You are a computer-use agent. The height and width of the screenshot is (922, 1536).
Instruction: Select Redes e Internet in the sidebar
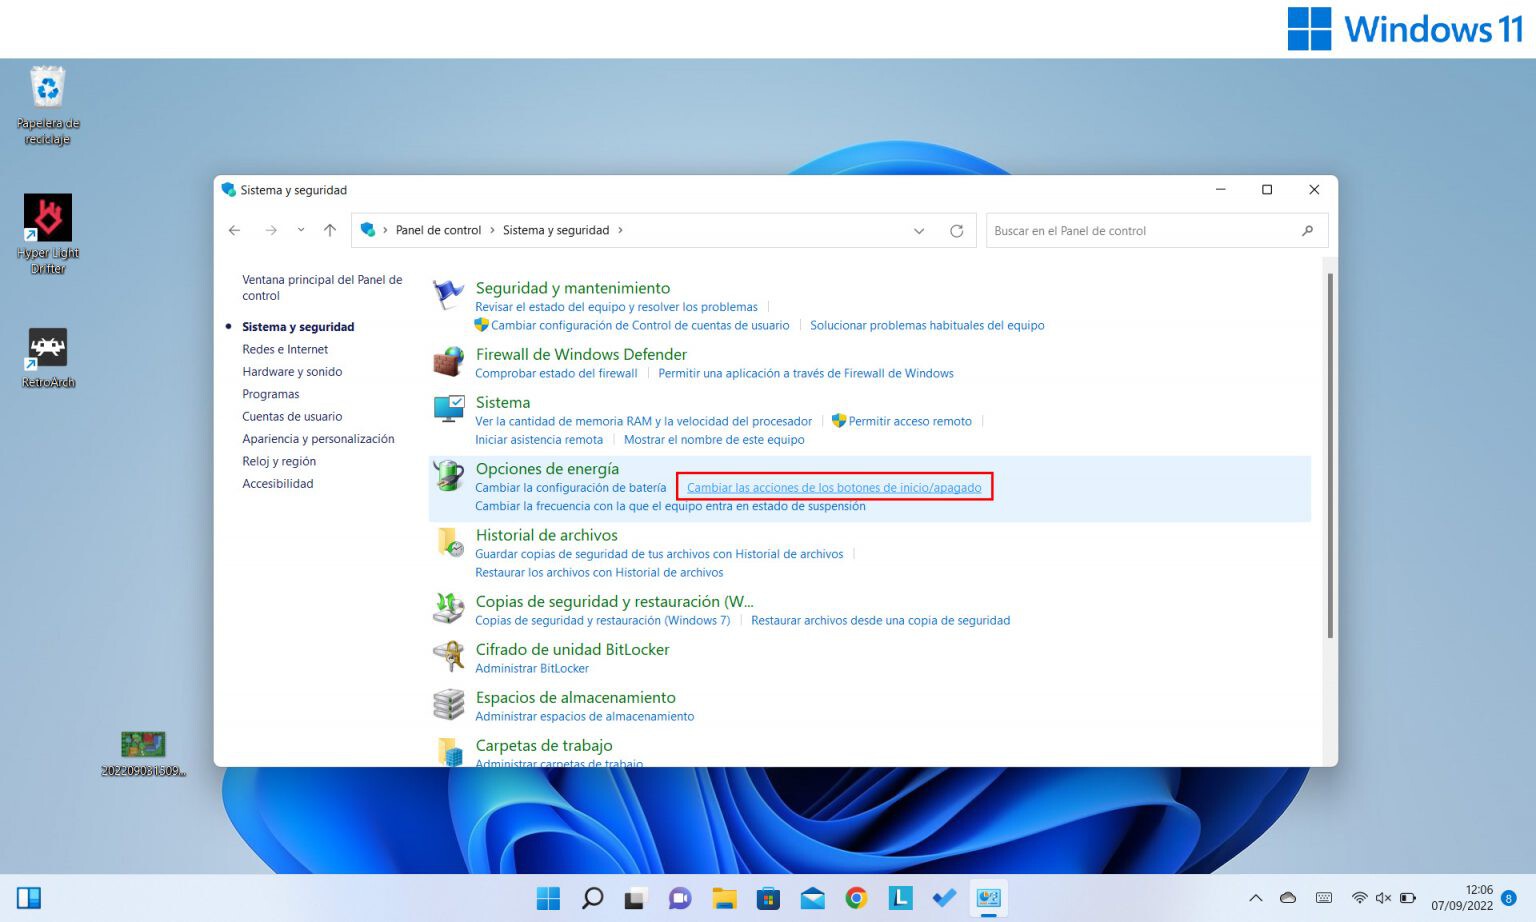285,349
